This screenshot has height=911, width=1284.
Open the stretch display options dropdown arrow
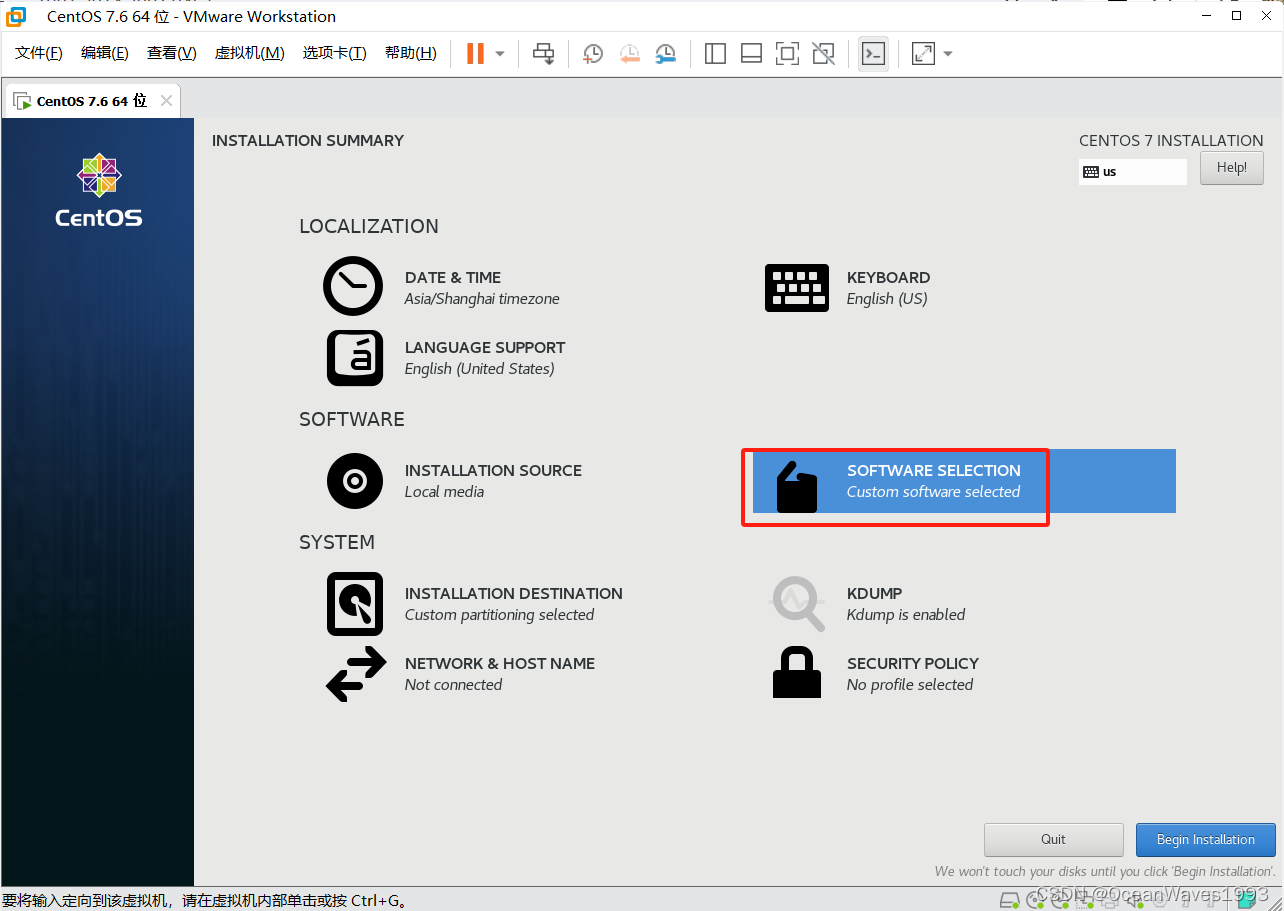coord(948,54)
